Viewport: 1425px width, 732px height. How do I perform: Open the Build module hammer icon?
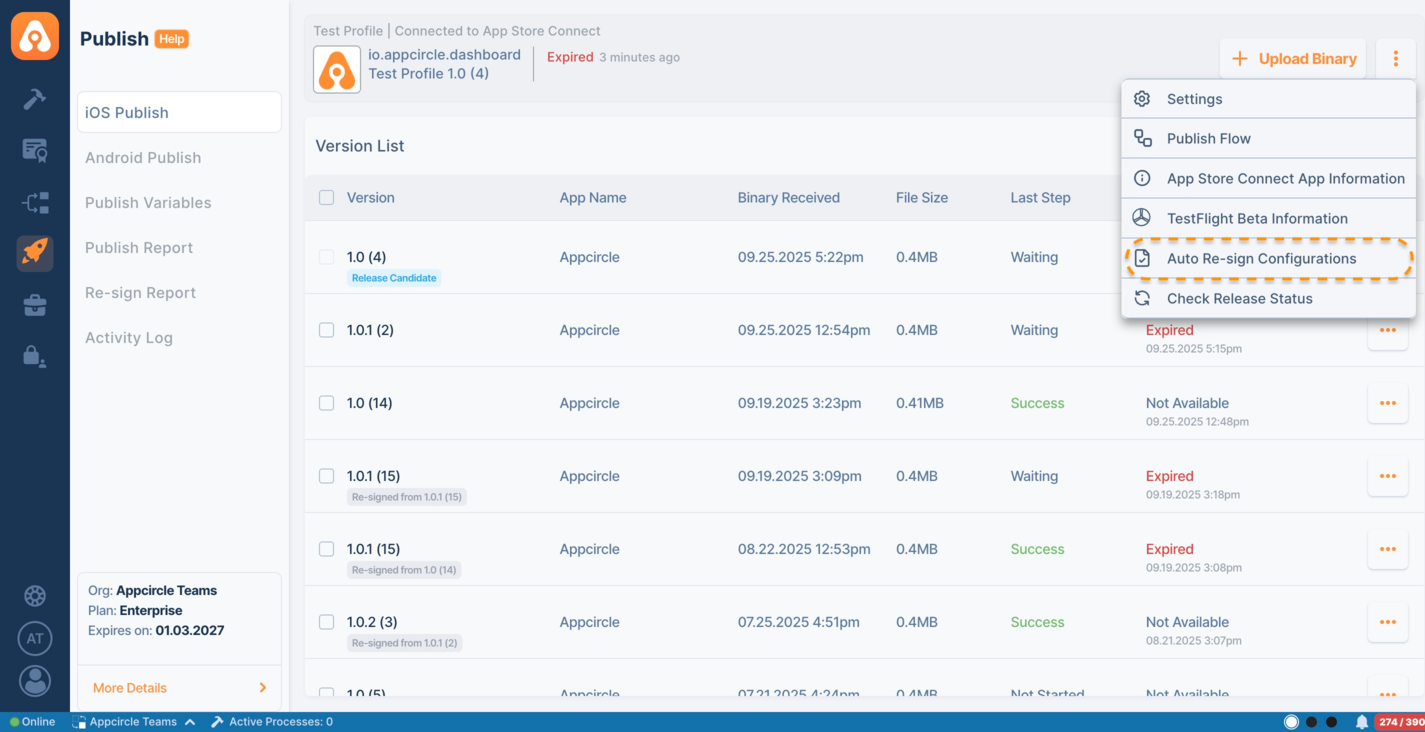pos(35,98)
